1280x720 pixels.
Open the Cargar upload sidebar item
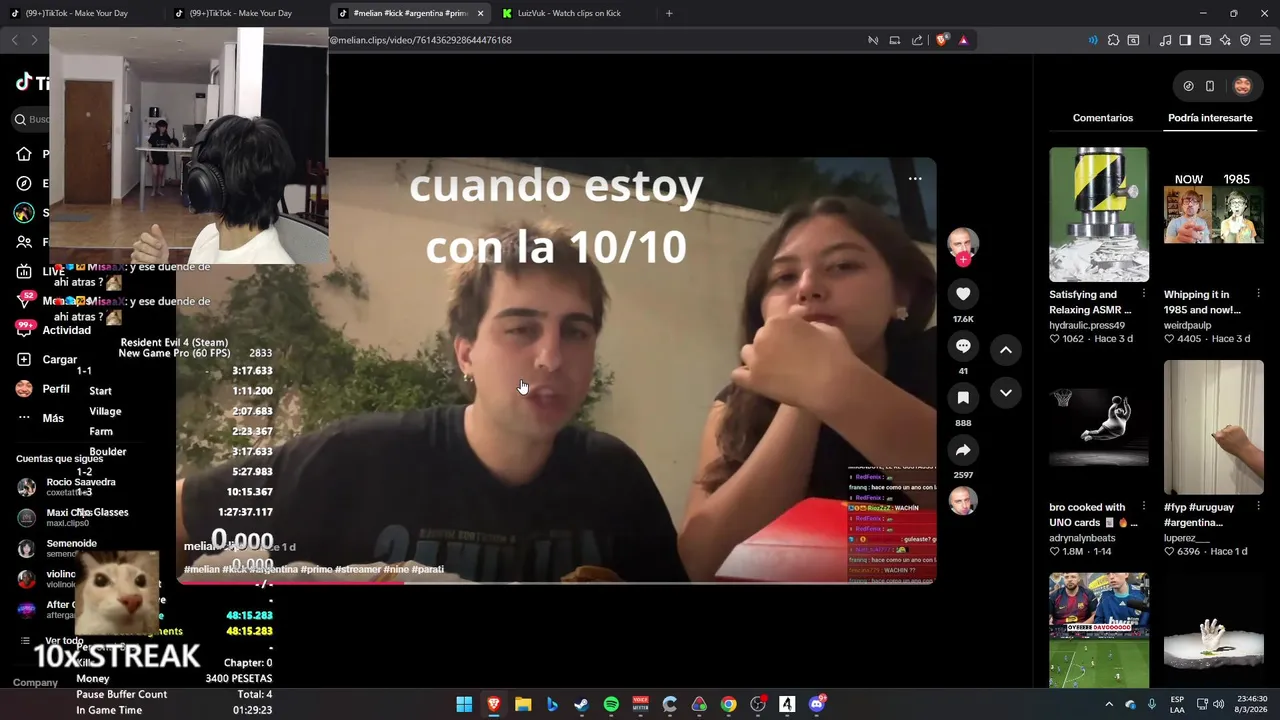click(47, 359)
